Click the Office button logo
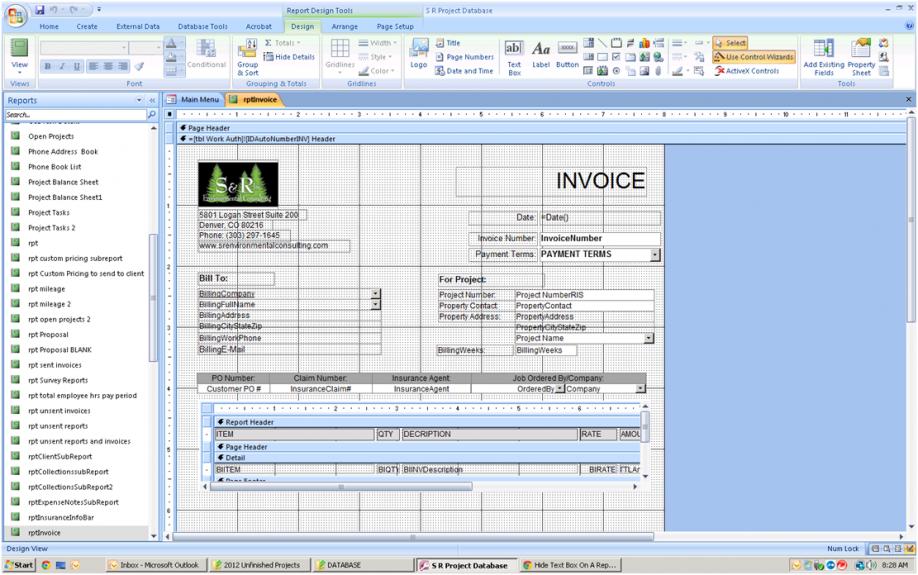The image size is (918, 575). 17,14
